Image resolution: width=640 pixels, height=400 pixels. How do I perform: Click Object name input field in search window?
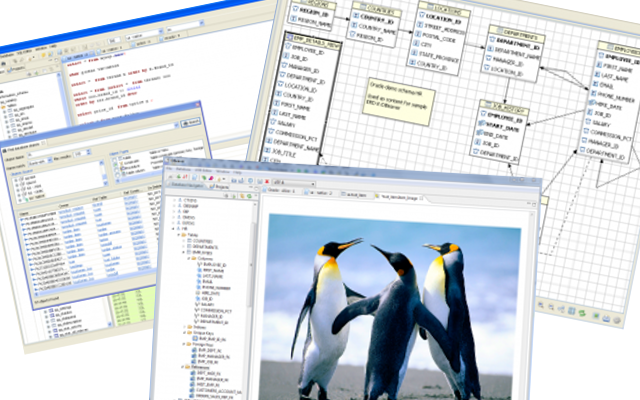pyautogui.click(x=102, y=142)
